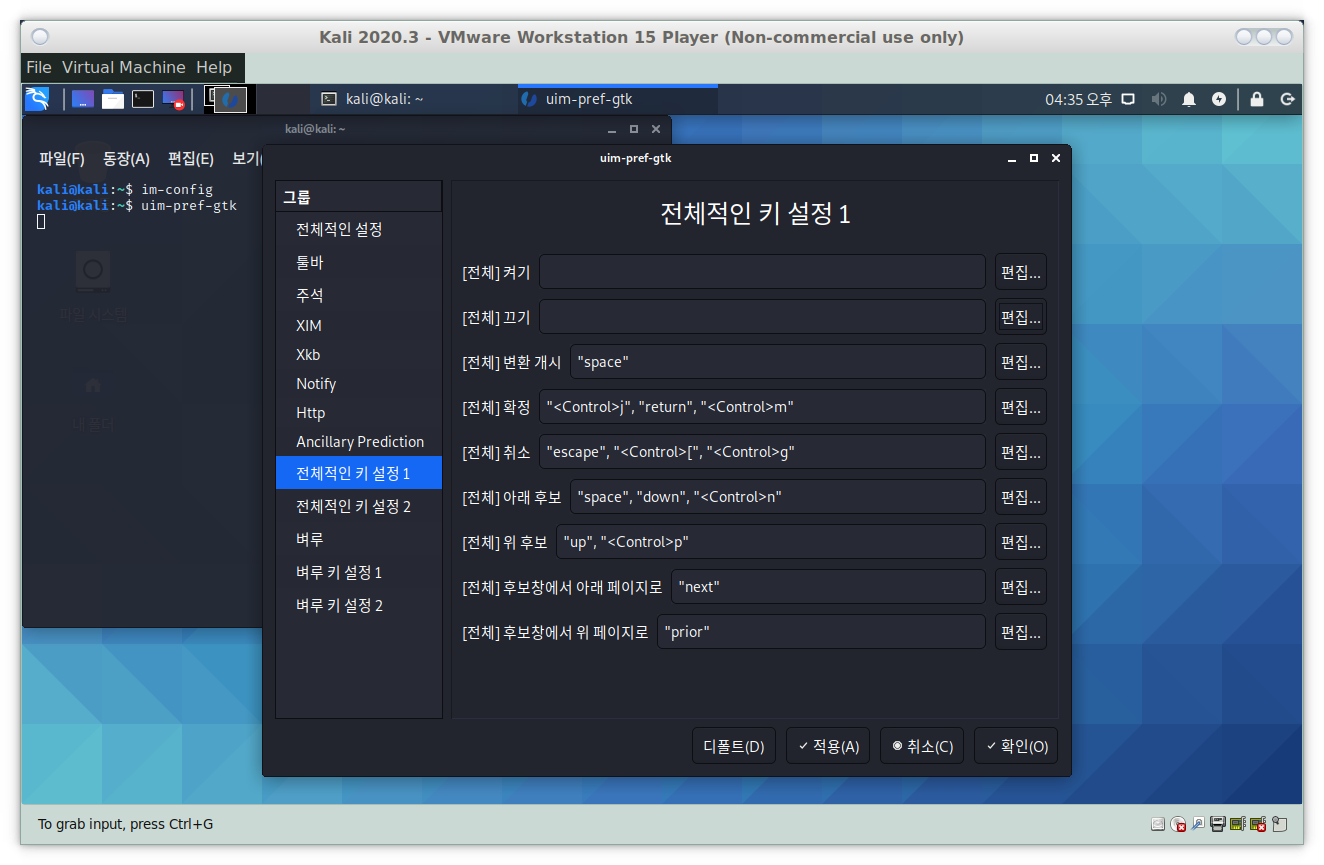Select Ancillary Prediction group
This screenshot has width=1324, height=865.
point(359,441)
